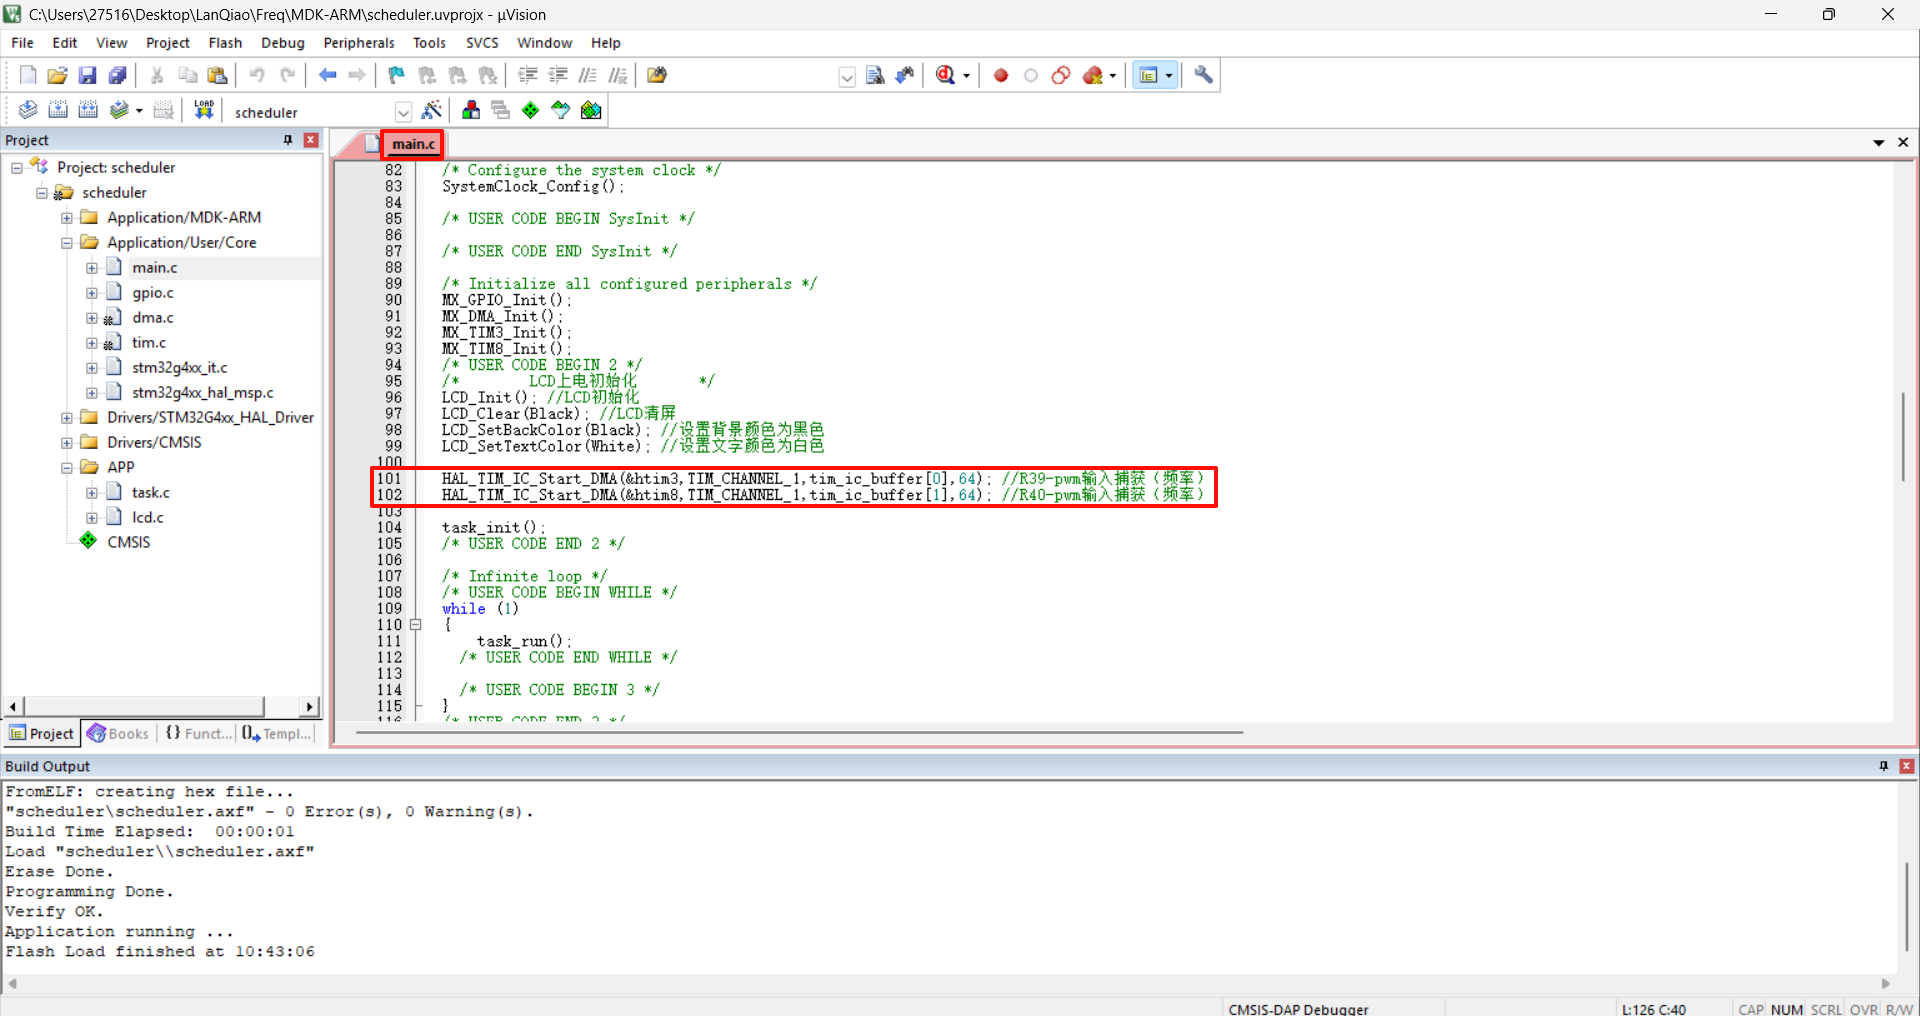Close the Build Output panel
The image size is (1920, 1016).
click(x=1906, y=766)
